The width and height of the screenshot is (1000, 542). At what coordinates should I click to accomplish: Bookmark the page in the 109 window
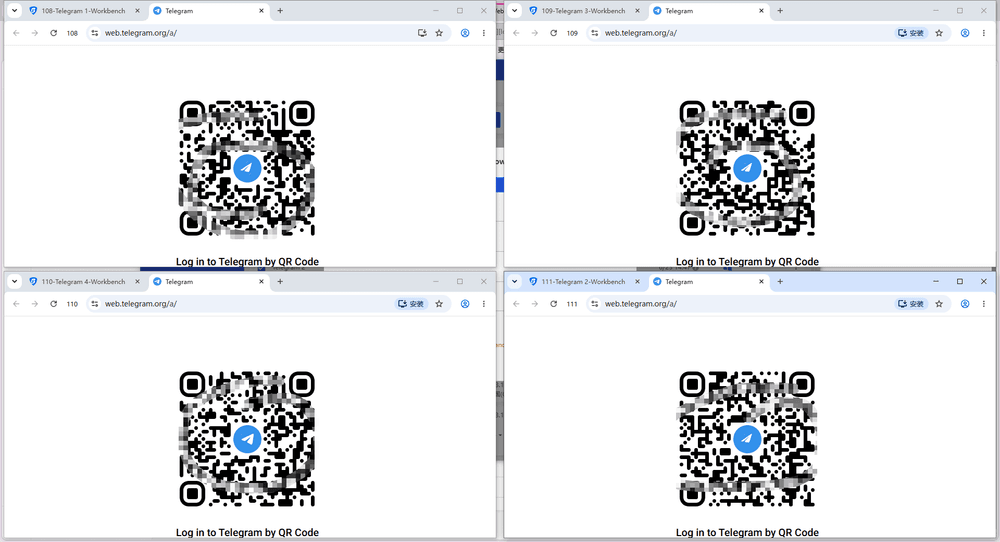point(939,33)
